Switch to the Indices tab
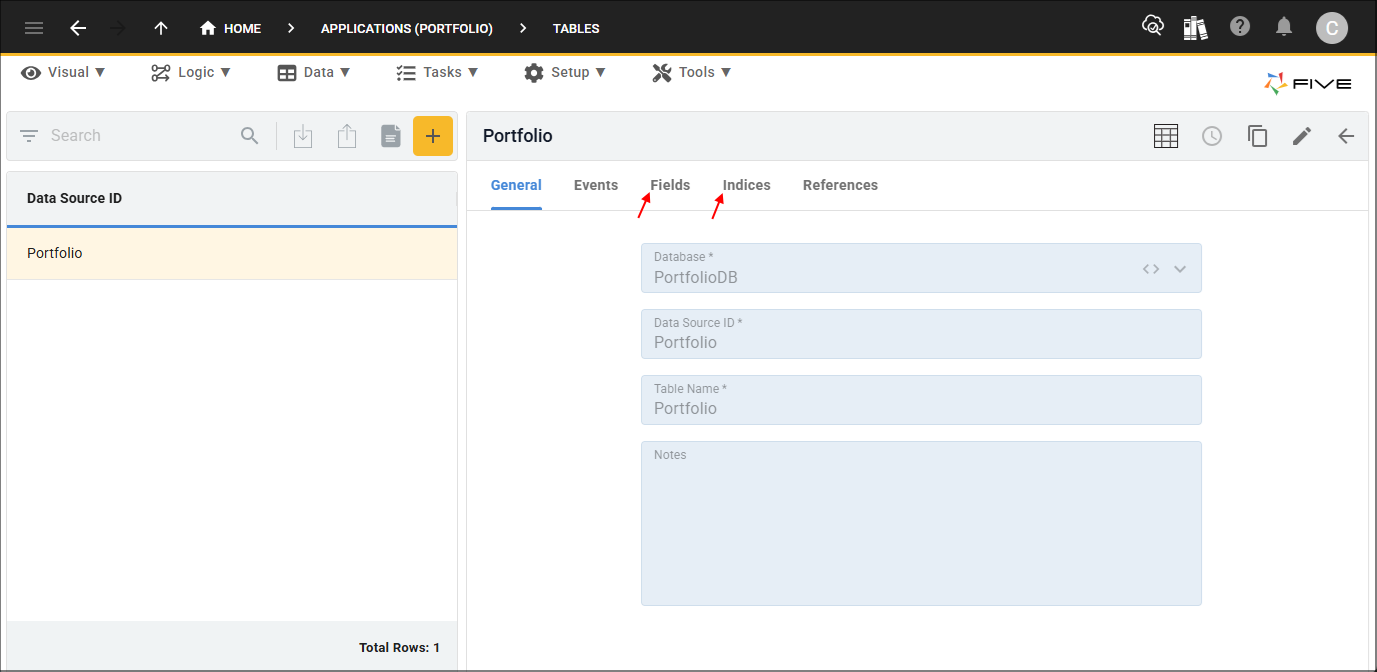 pos(746,184)
